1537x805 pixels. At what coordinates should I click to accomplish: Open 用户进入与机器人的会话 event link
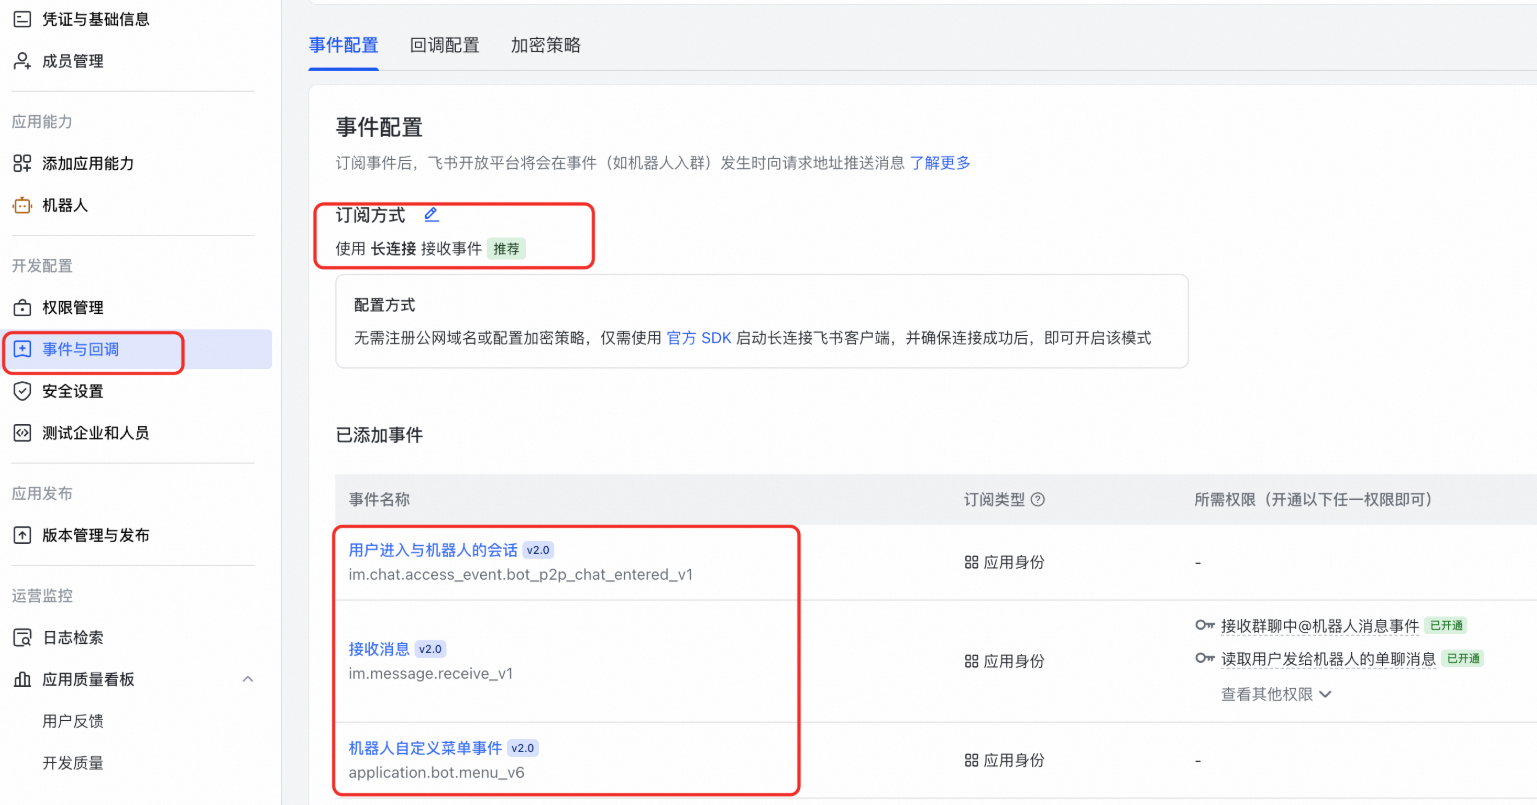click(433, 550)
